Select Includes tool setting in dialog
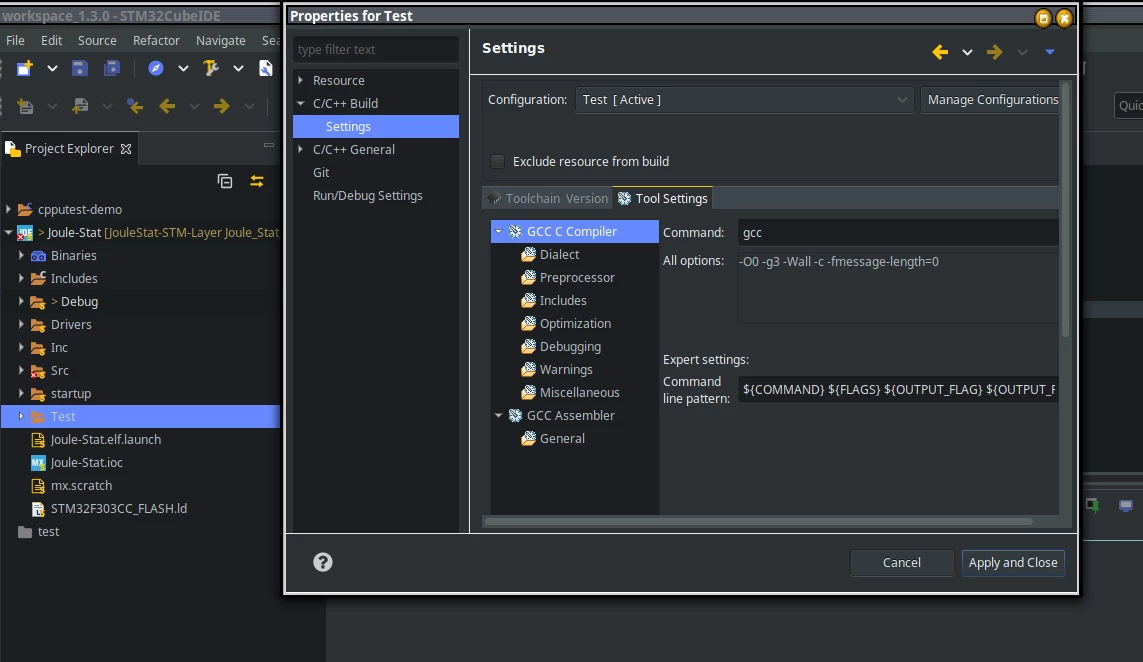The width and height of the screenshot is (1143, 662). pos(563,300)
